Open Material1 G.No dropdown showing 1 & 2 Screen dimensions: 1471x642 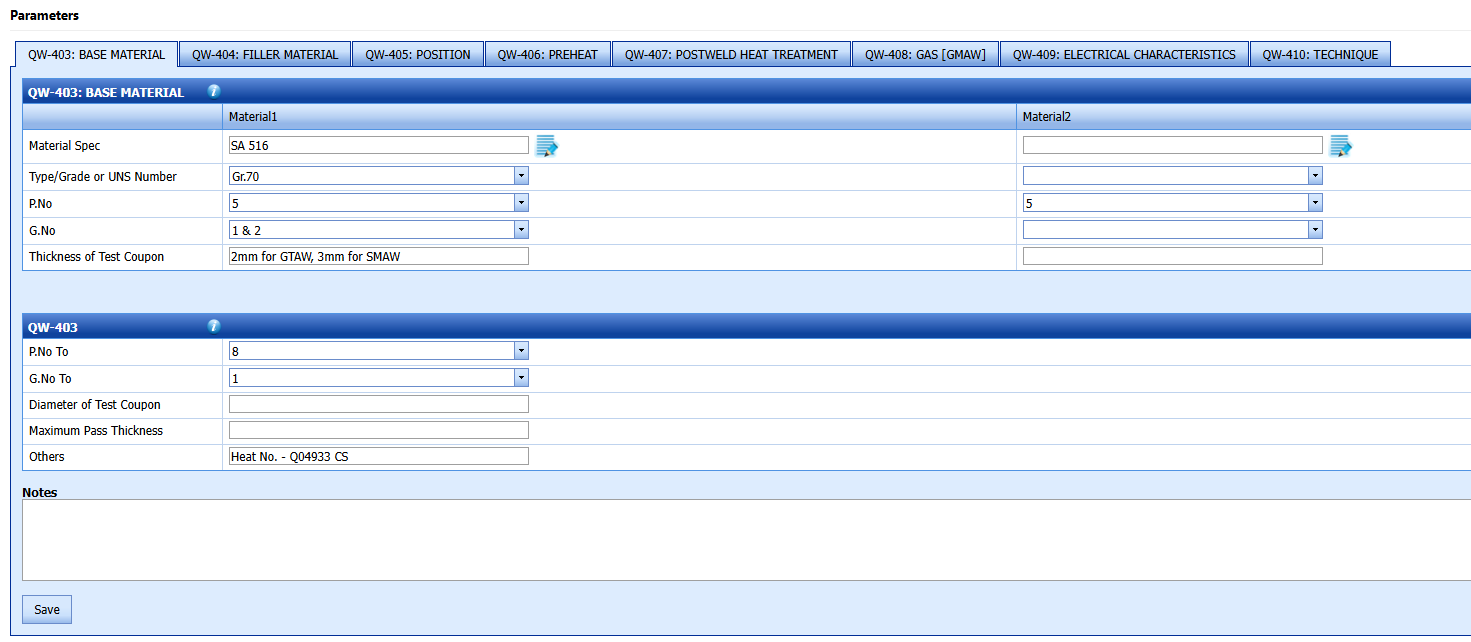pos(521,230)
